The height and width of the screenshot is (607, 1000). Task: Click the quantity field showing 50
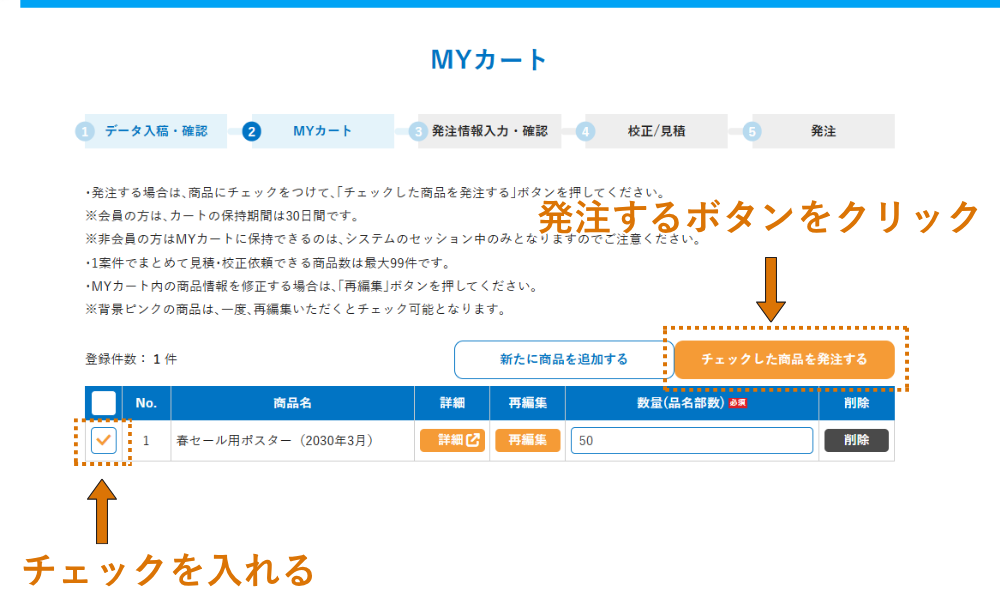pyautogui.click(x=692, y=441)
